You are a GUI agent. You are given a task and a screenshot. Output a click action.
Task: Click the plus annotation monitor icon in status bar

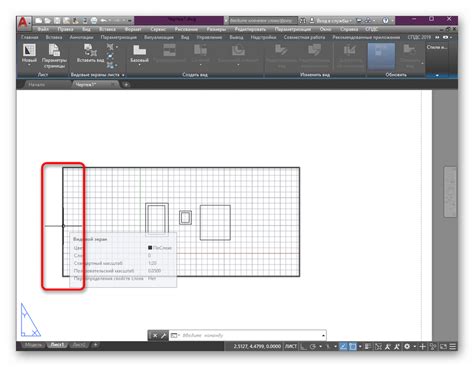[422, 347]
